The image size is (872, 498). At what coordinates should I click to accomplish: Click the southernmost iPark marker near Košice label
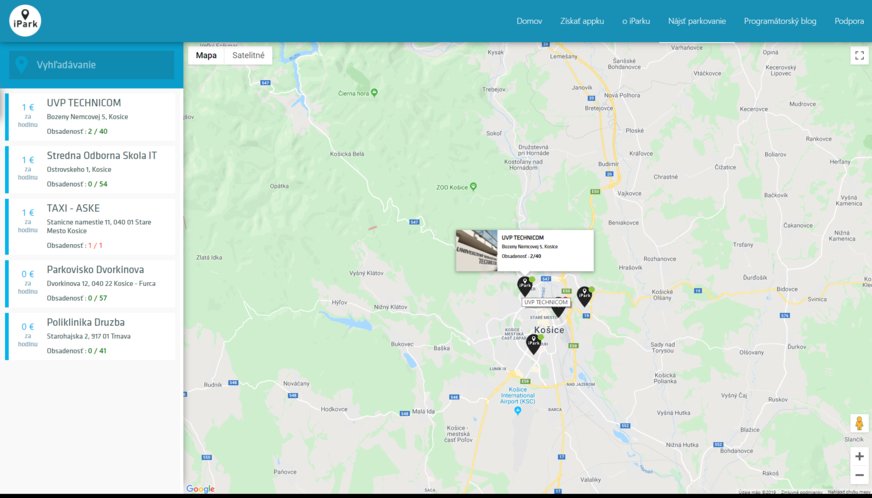coord(534,344)
